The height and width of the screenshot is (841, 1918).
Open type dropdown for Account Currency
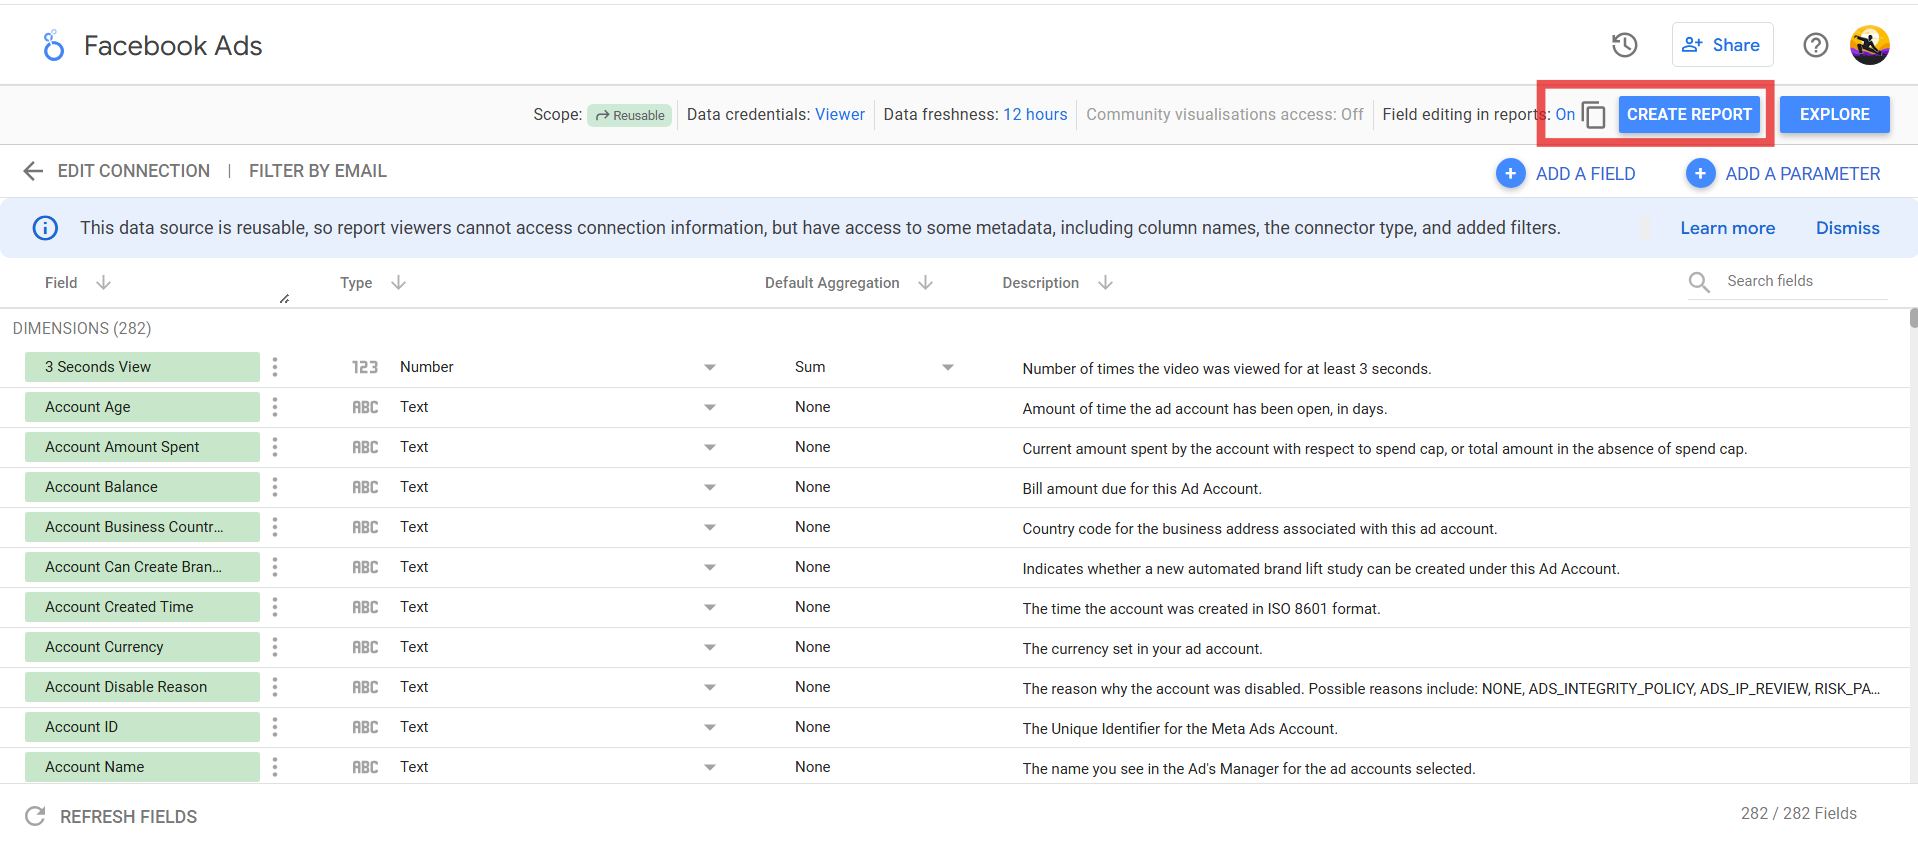click(710, 648)
